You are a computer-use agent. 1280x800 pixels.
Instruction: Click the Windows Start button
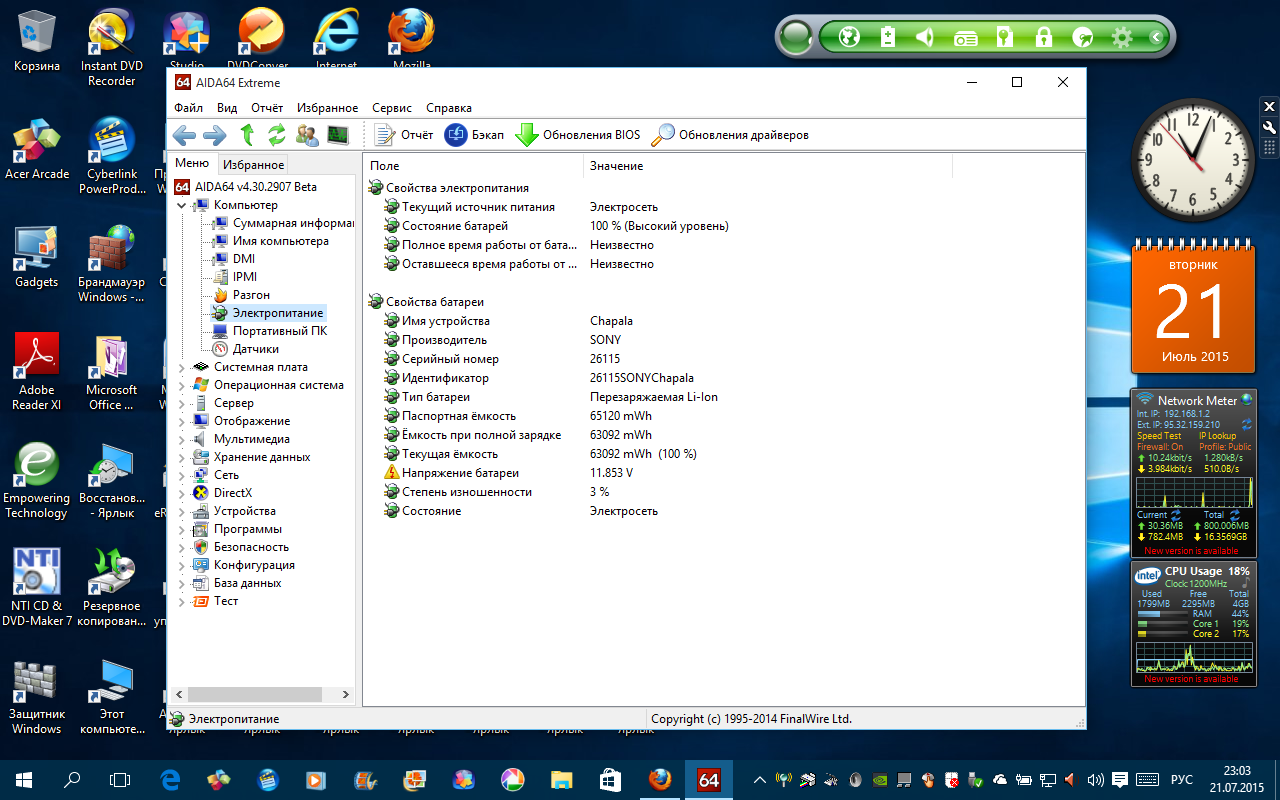click(x=23, y=779)
